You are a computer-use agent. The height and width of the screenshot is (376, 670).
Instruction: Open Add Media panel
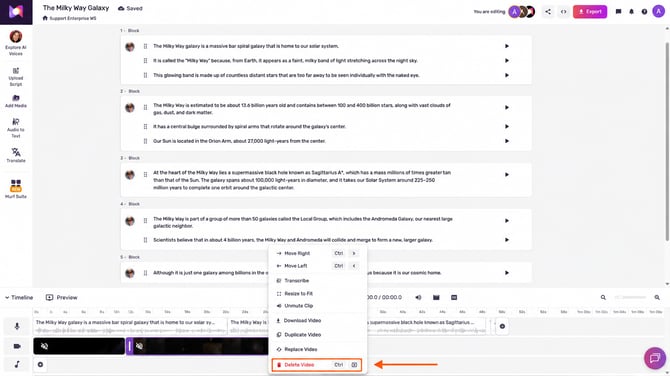tap(16, 101)
